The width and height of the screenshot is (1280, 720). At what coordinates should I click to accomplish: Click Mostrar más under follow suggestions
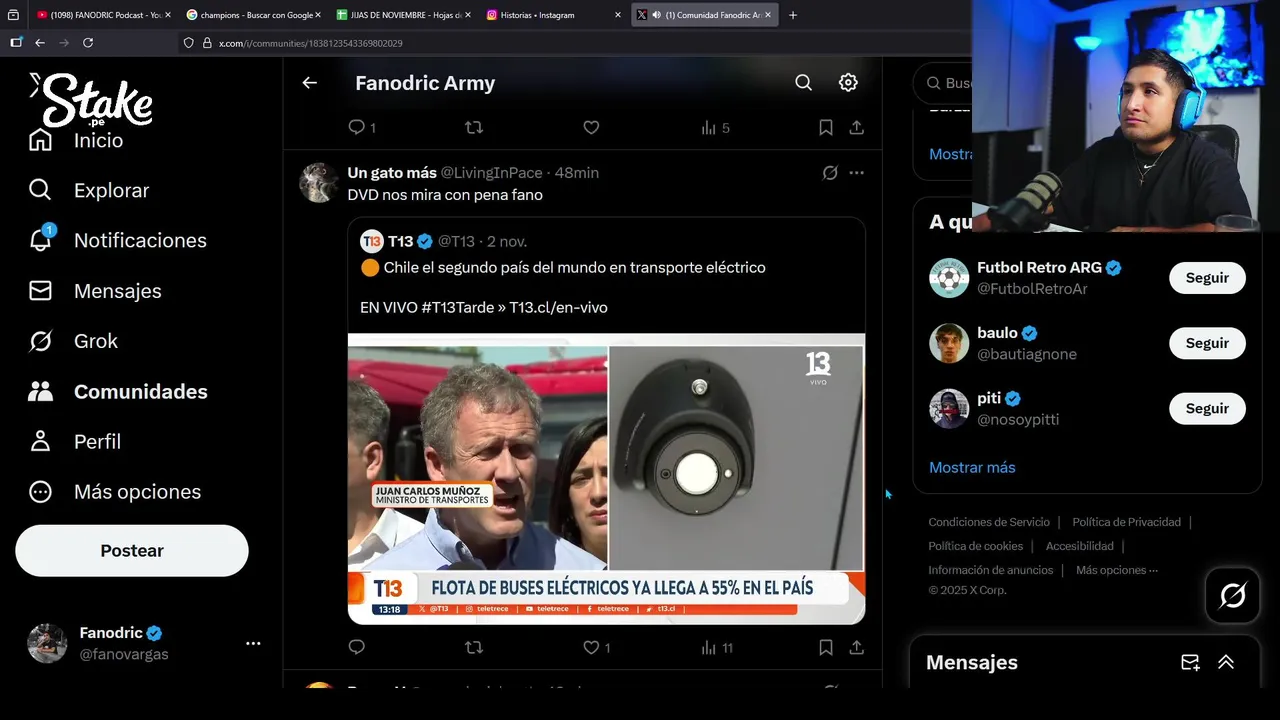(x=972, y=467)
